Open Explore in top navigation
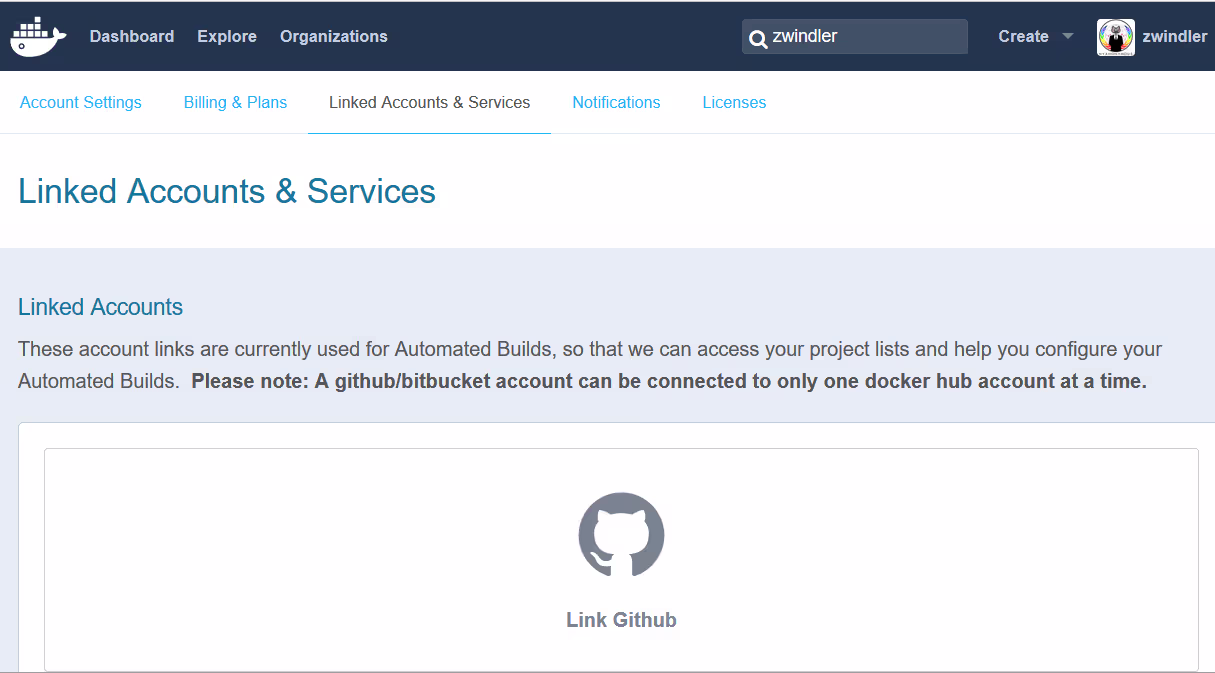 coord(227,36)
